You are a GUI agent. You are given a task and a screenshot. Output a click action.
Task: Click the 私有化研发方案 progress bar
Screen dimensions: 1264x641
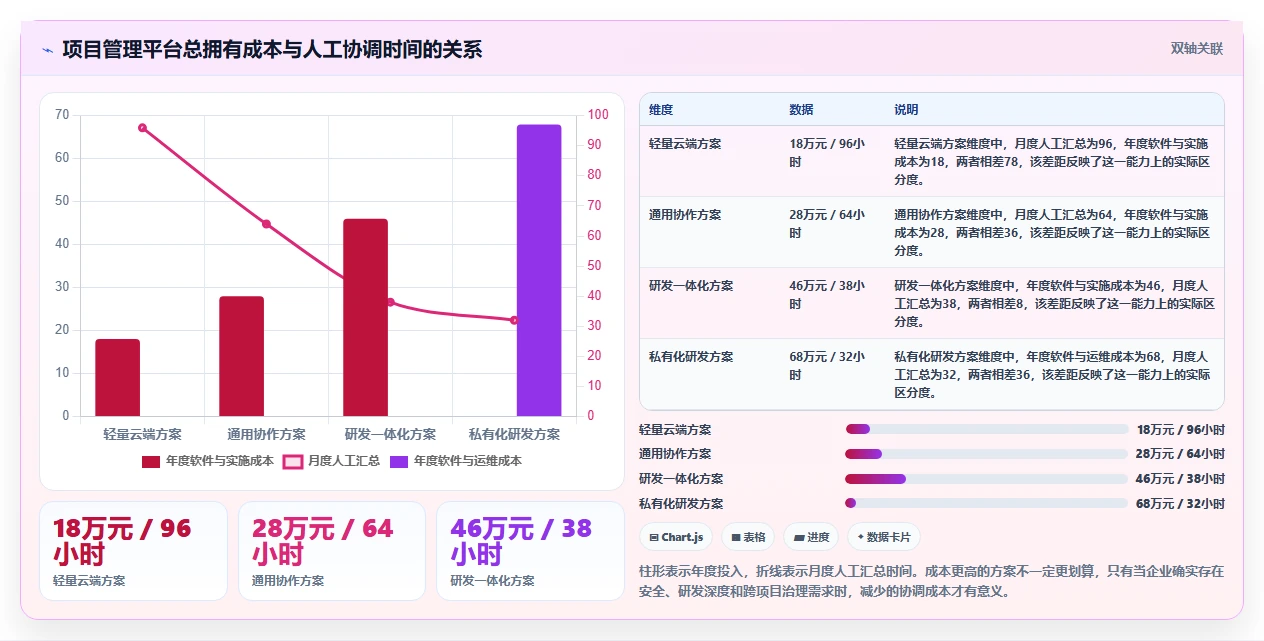tap(987, 503)
